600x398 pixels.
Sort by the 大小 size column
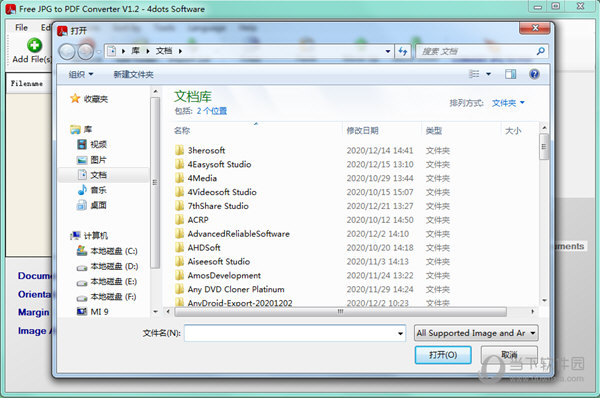pyautogui.click(x=513, y=130)
